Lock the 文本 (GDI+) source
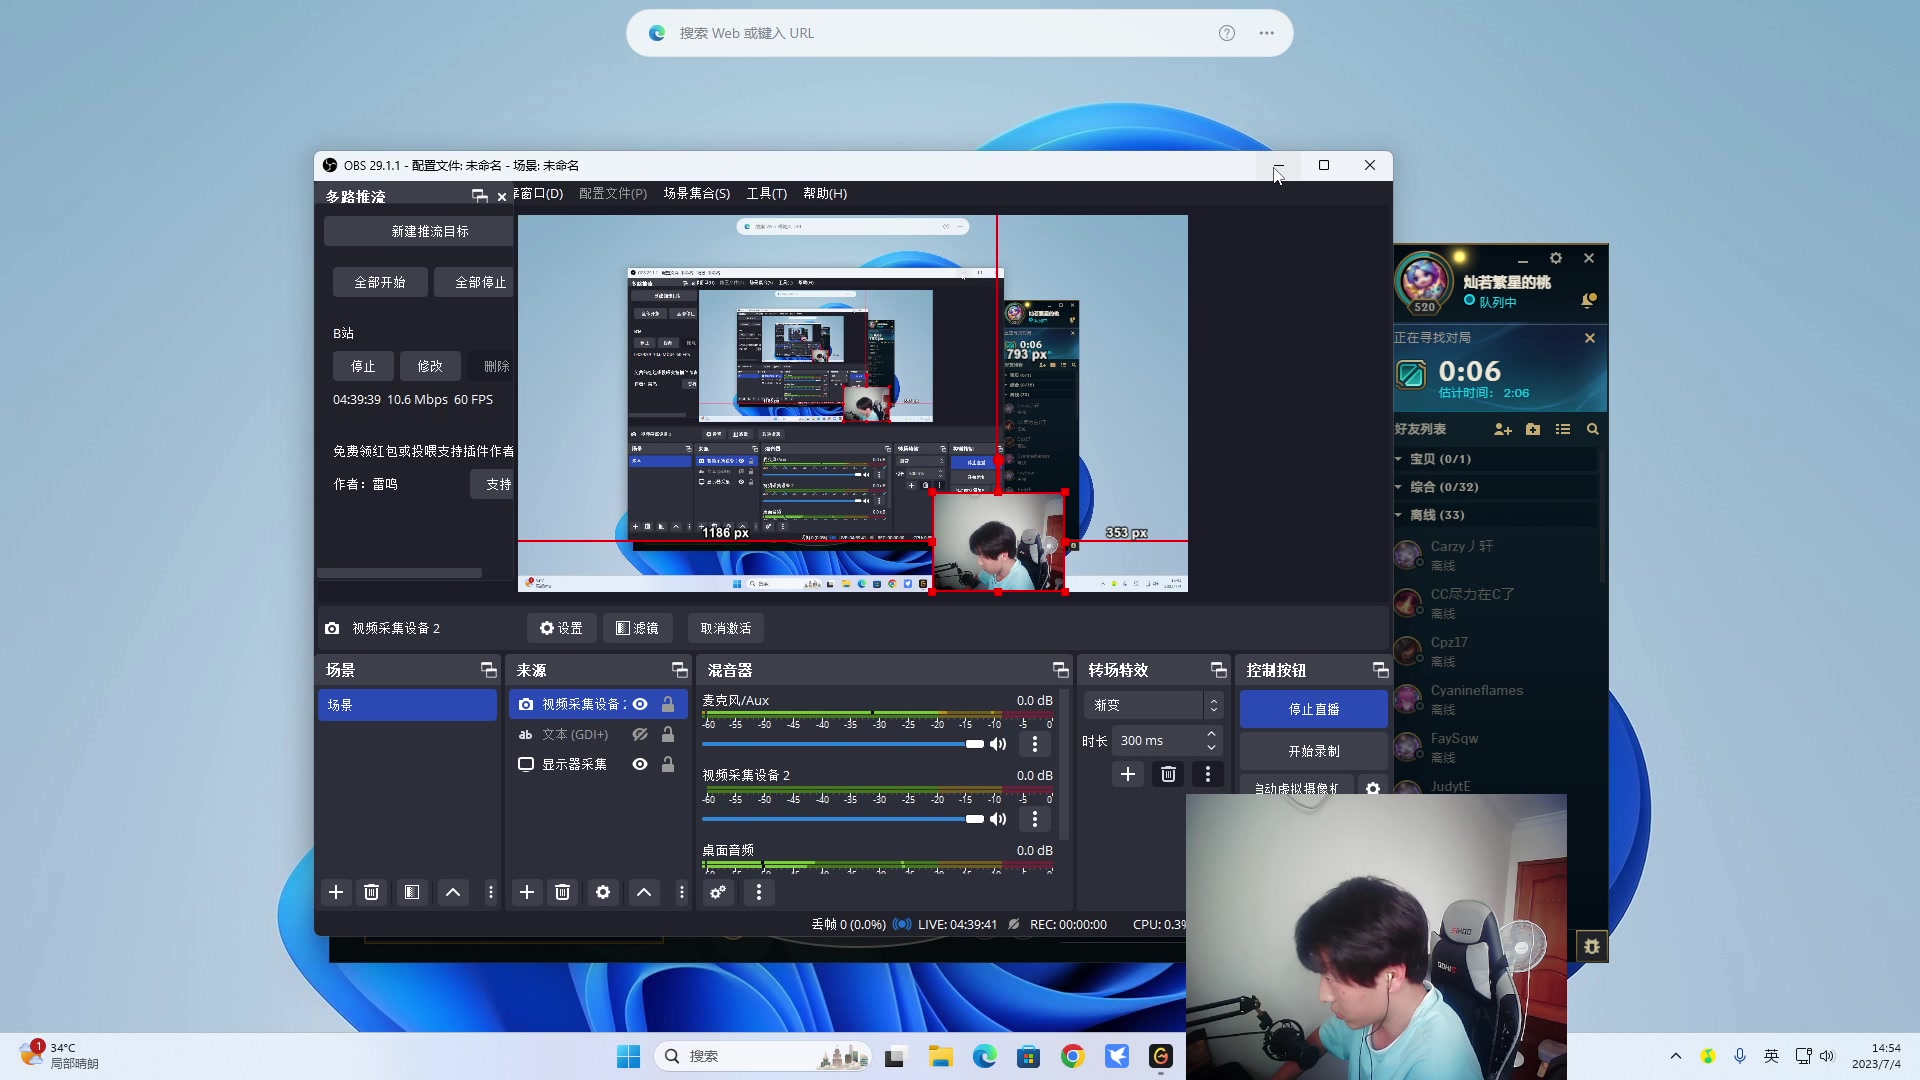Viewport: 1920px width, 1080px height. pyautogui.click(x=668, y=735)
